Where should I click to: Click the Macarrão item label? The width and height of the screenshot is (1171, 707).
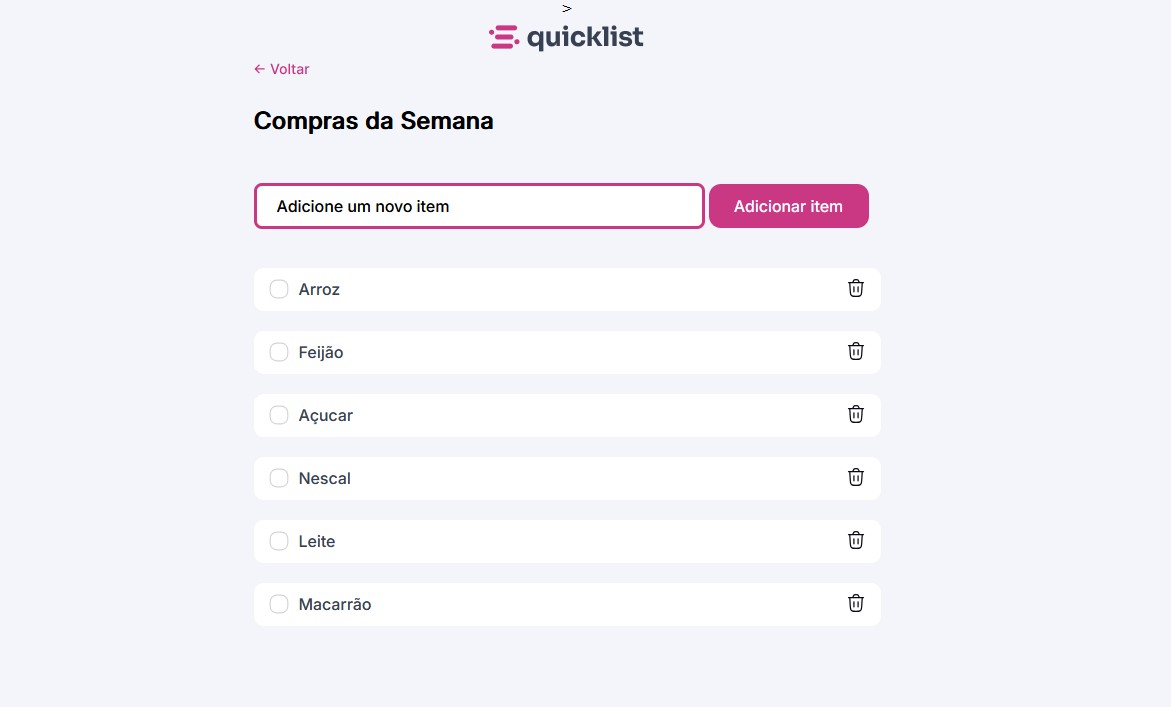[335, 604]
